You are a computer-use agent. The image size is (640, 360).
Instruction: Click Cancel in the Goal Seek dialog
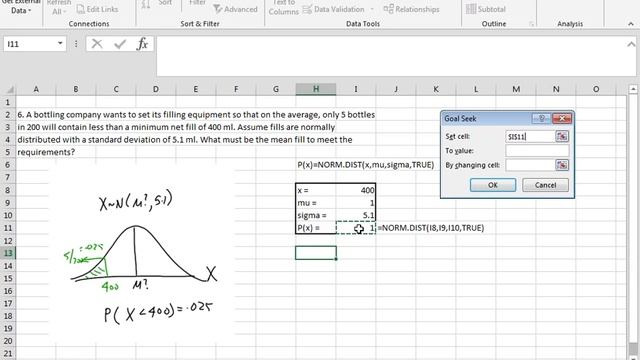point(545,185)
